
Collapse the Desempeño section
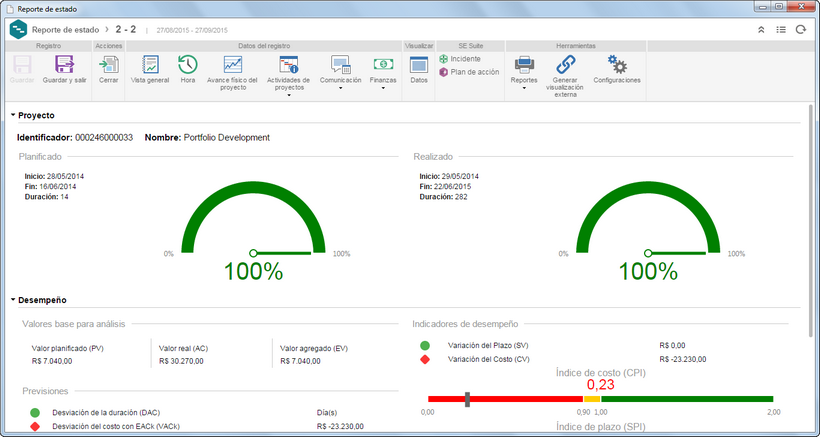(13, 301)
